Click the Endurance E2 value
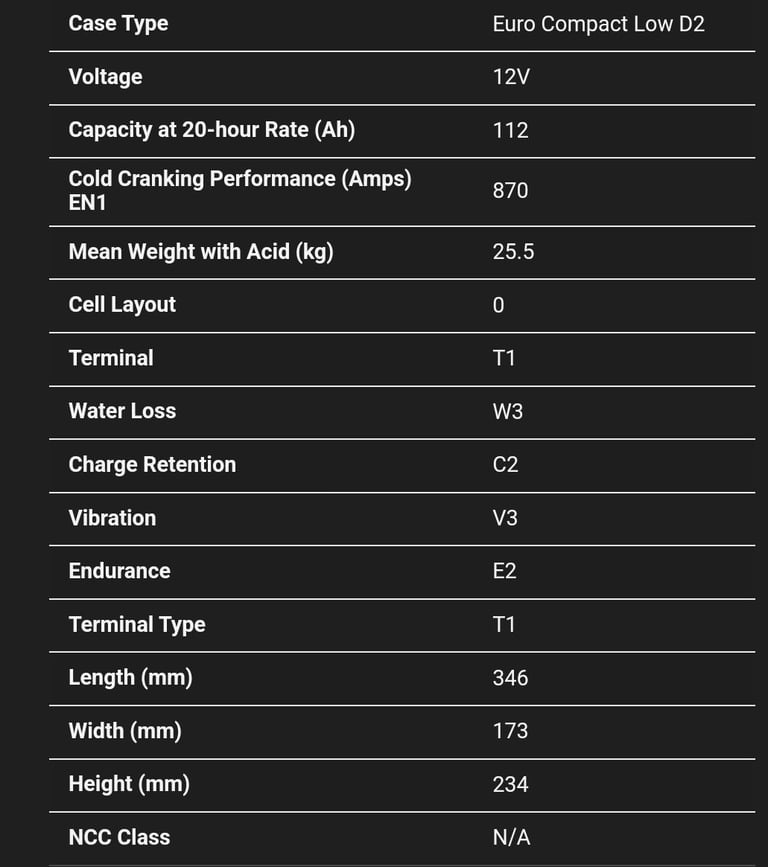Viewport: 768px width, 867px height. (x=504, y=571)
